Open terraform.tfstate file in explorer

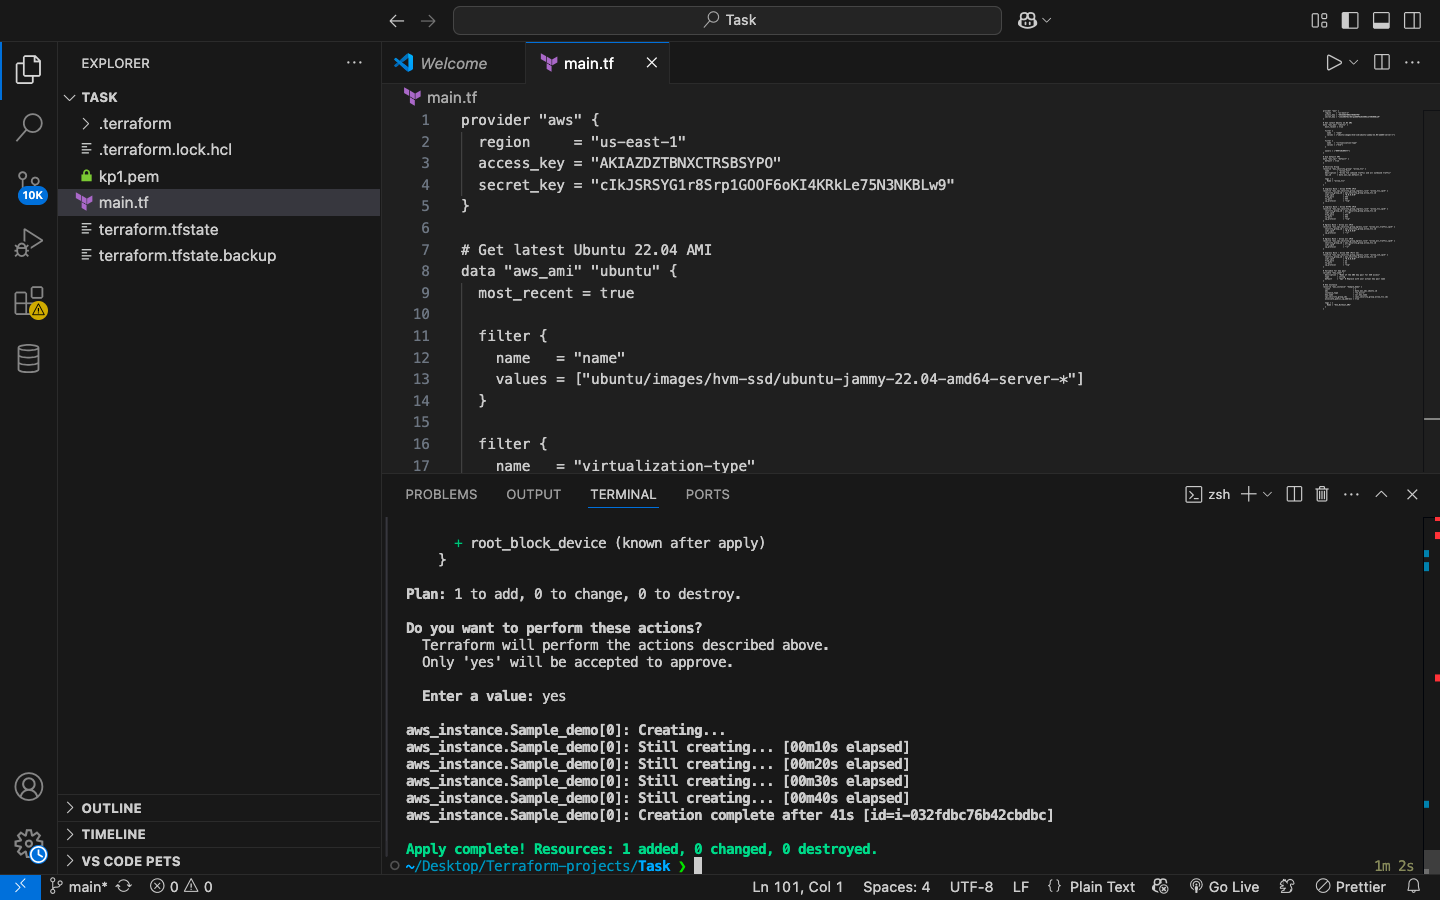coord(158,229)
